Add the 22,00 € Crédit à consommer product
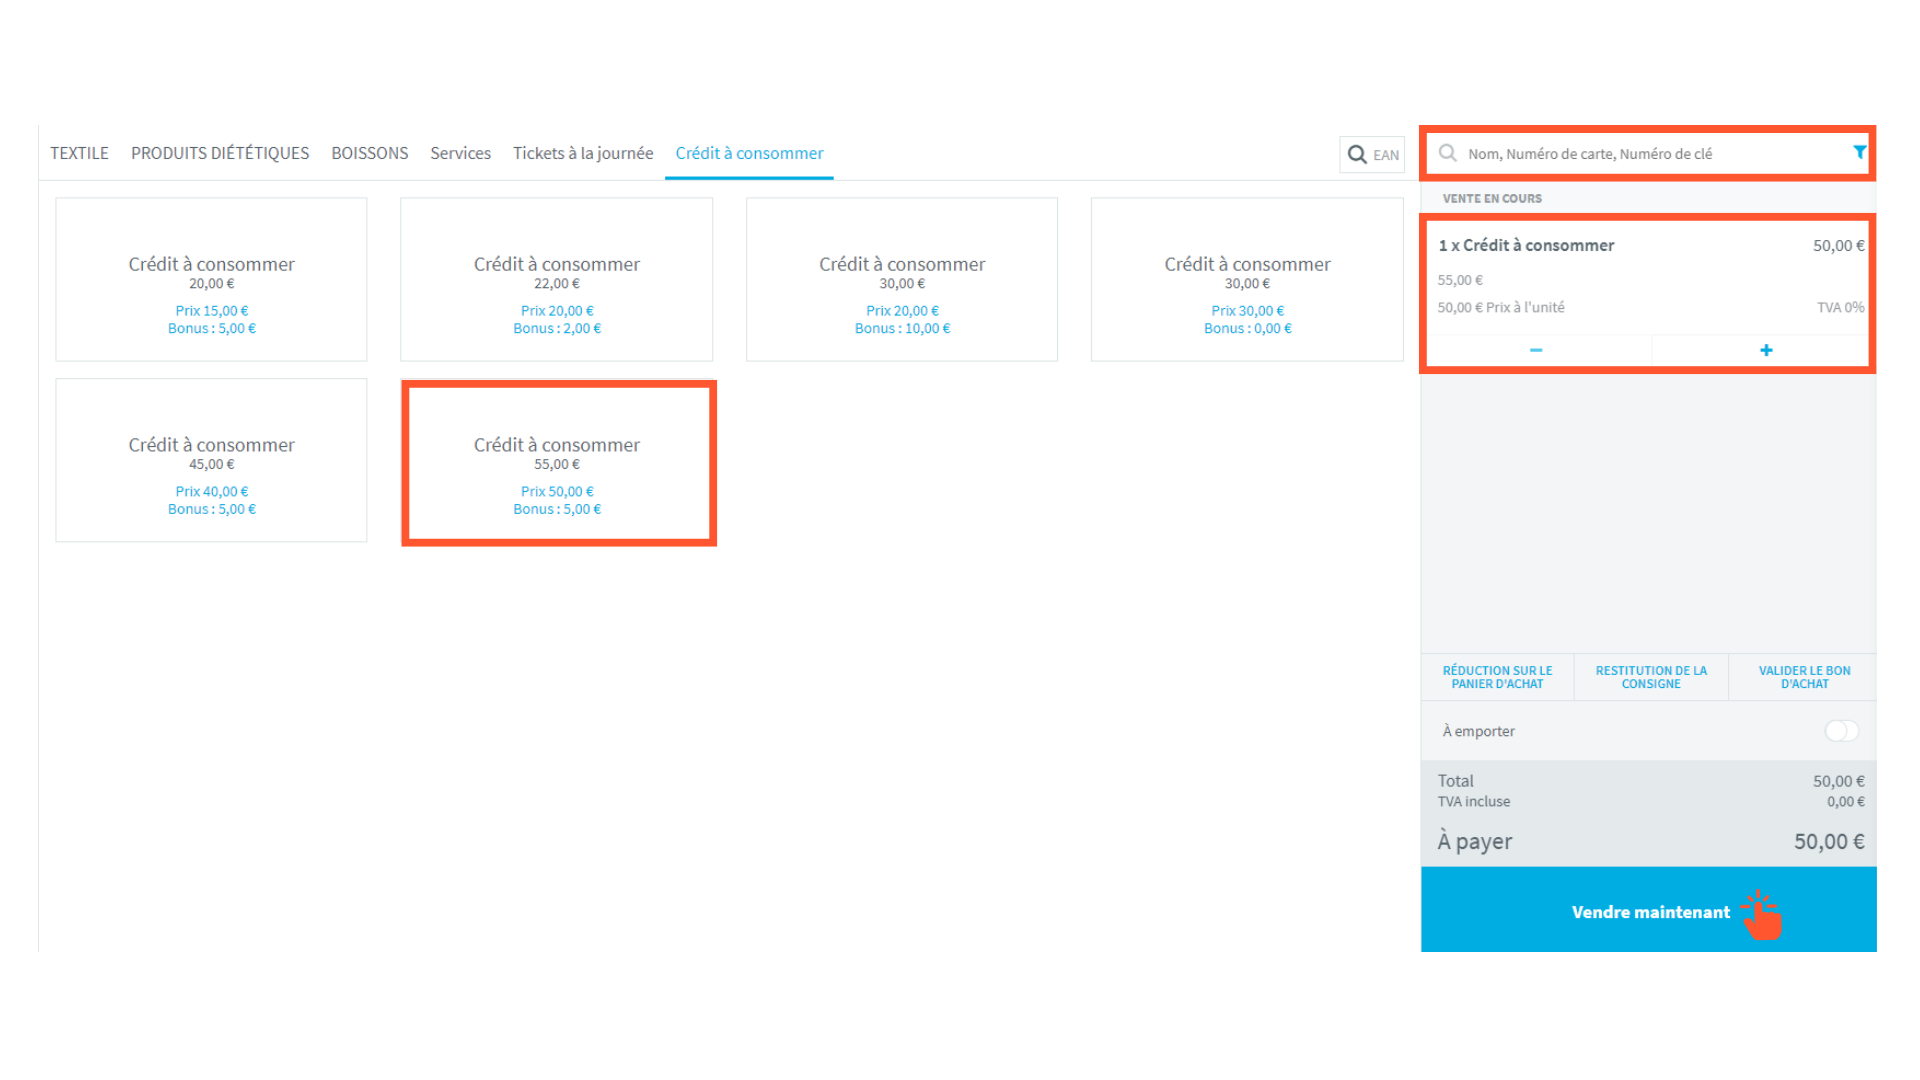This screenshot has height=1080, width=1920. [x=556, y=279]
